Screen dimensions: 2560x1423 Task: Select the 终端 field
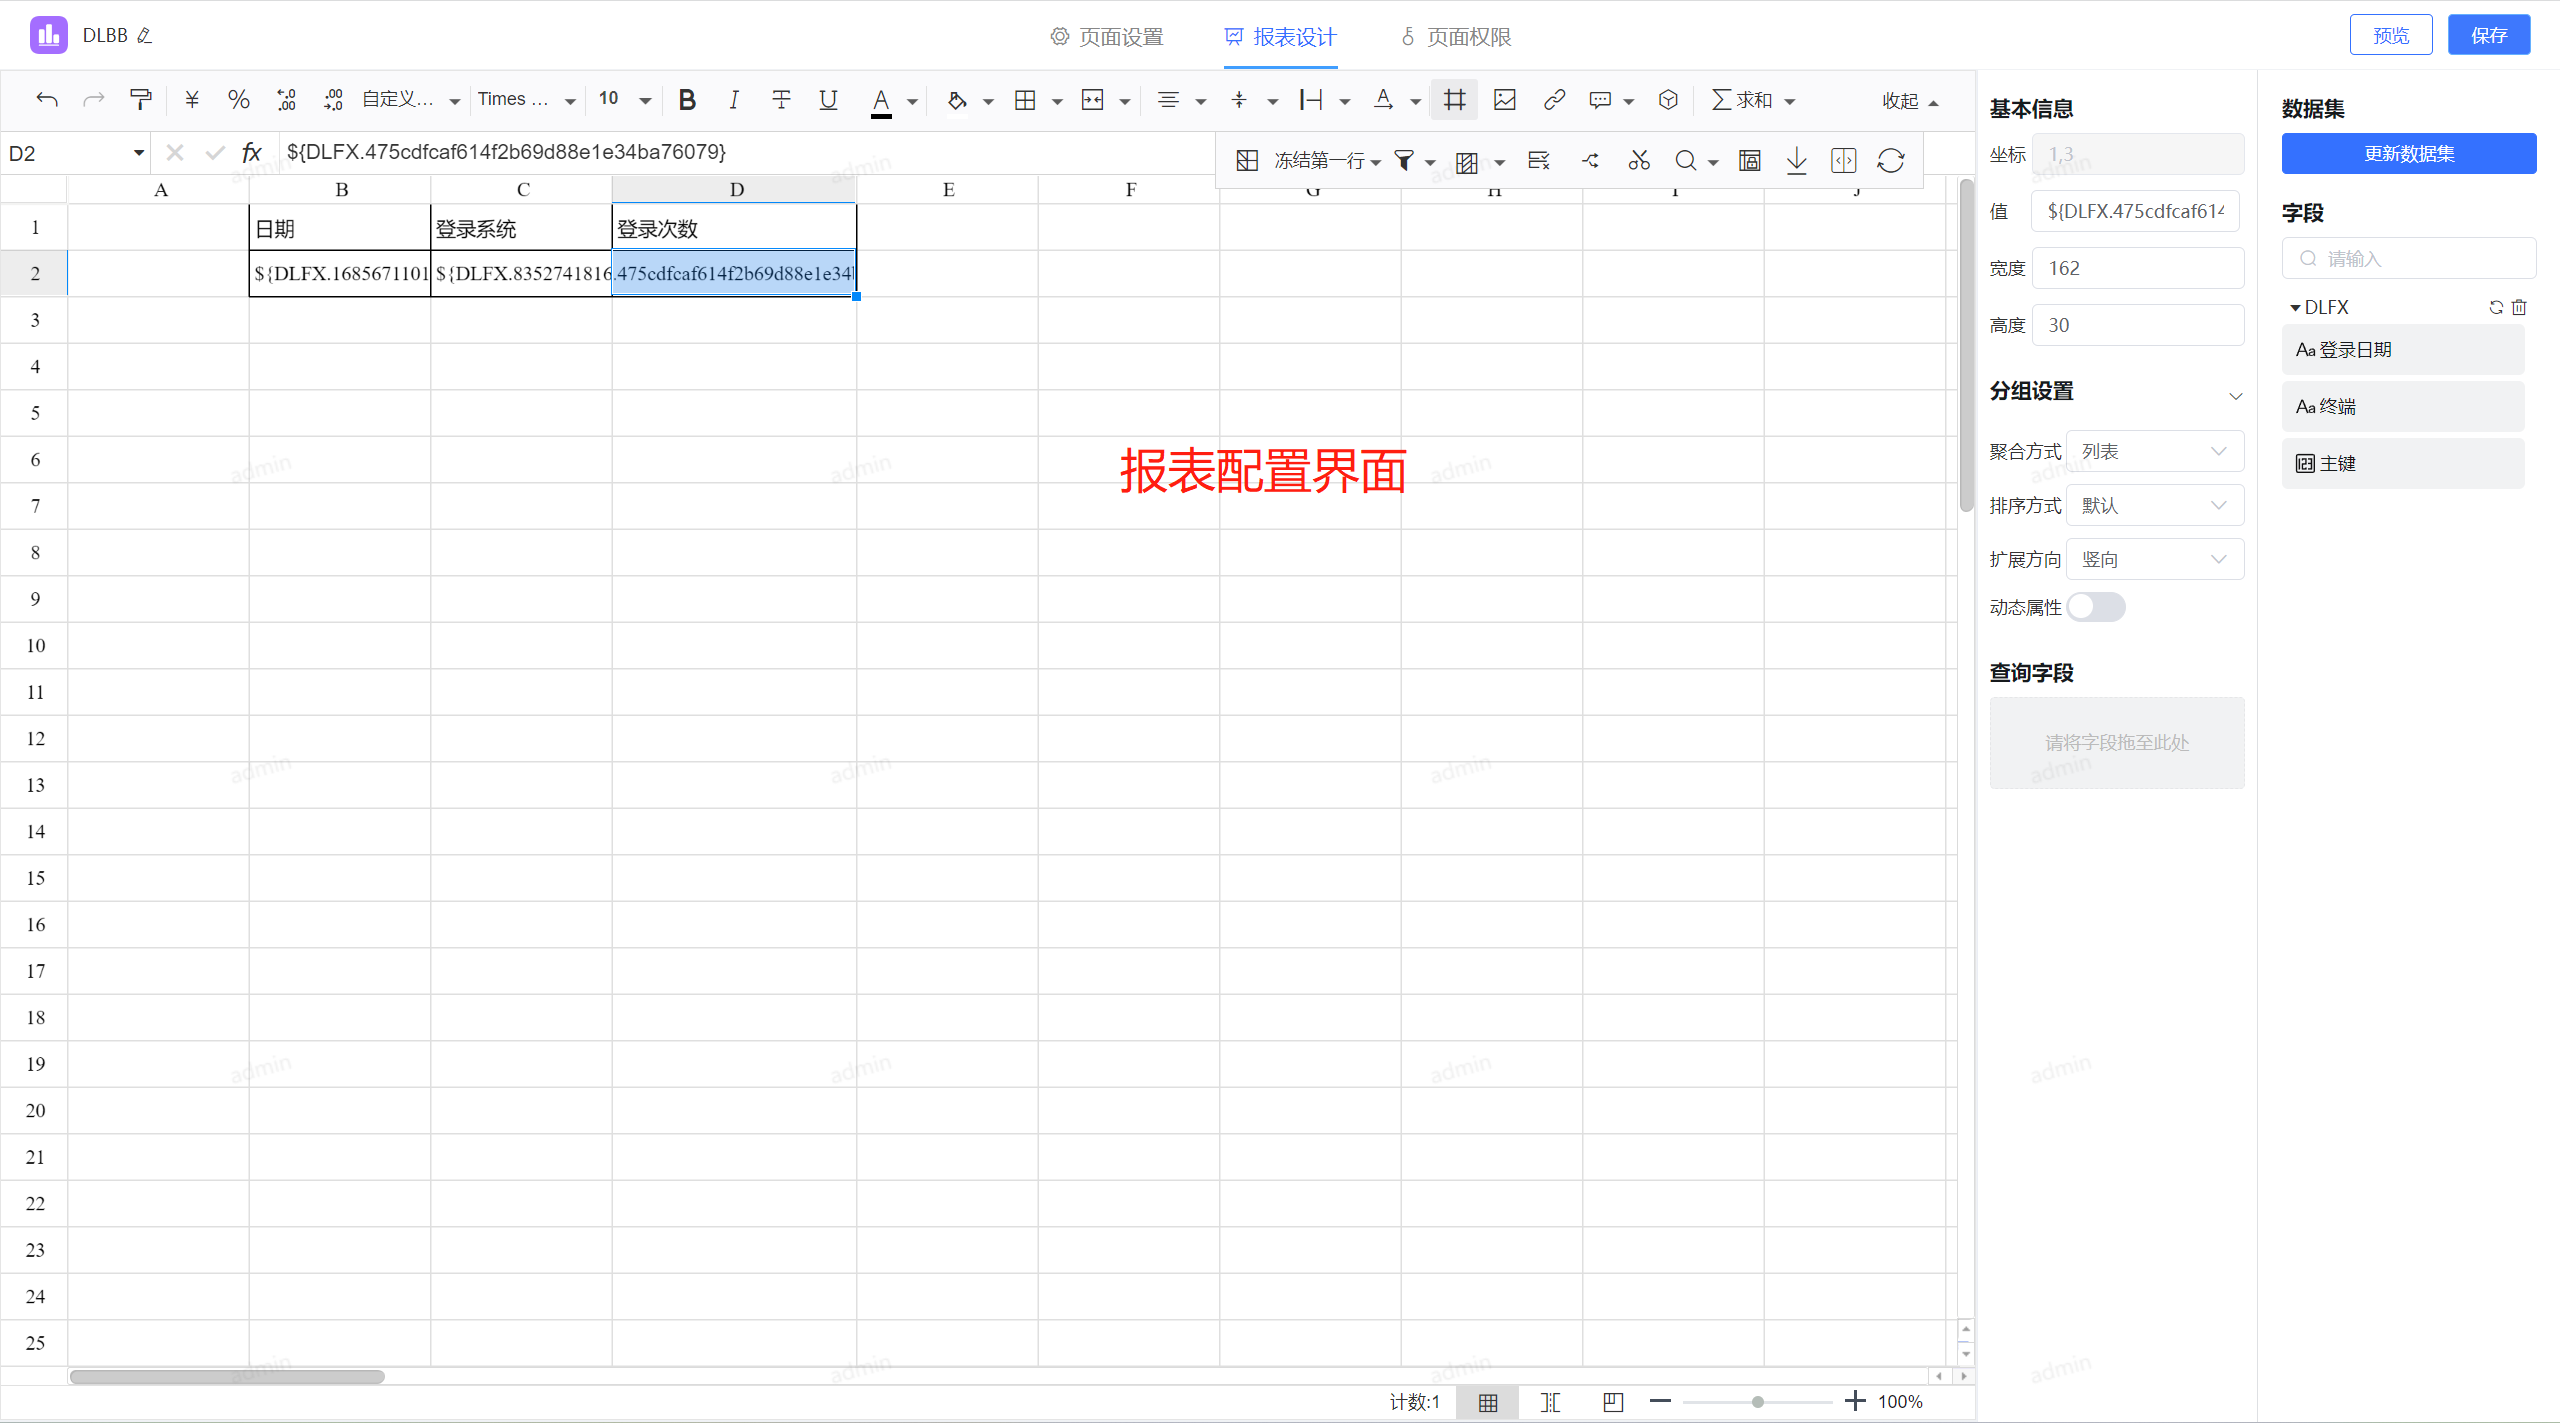(2403, 407)
